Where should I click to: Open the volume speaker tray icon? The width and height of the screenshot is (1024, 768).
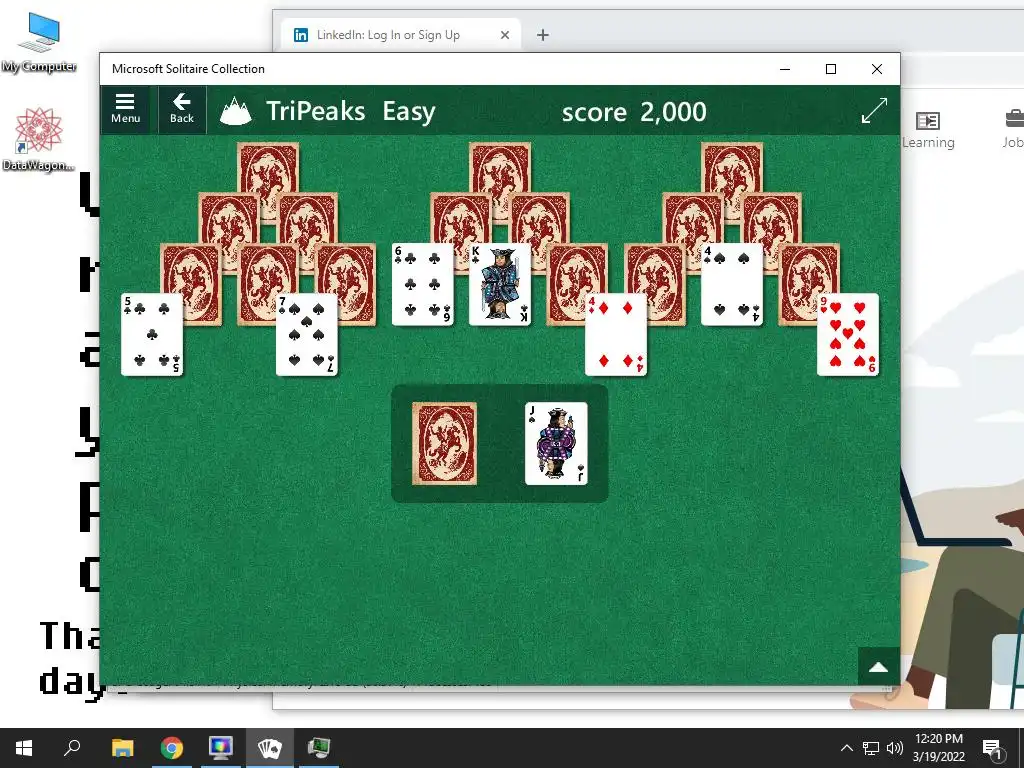coord(895,748)
